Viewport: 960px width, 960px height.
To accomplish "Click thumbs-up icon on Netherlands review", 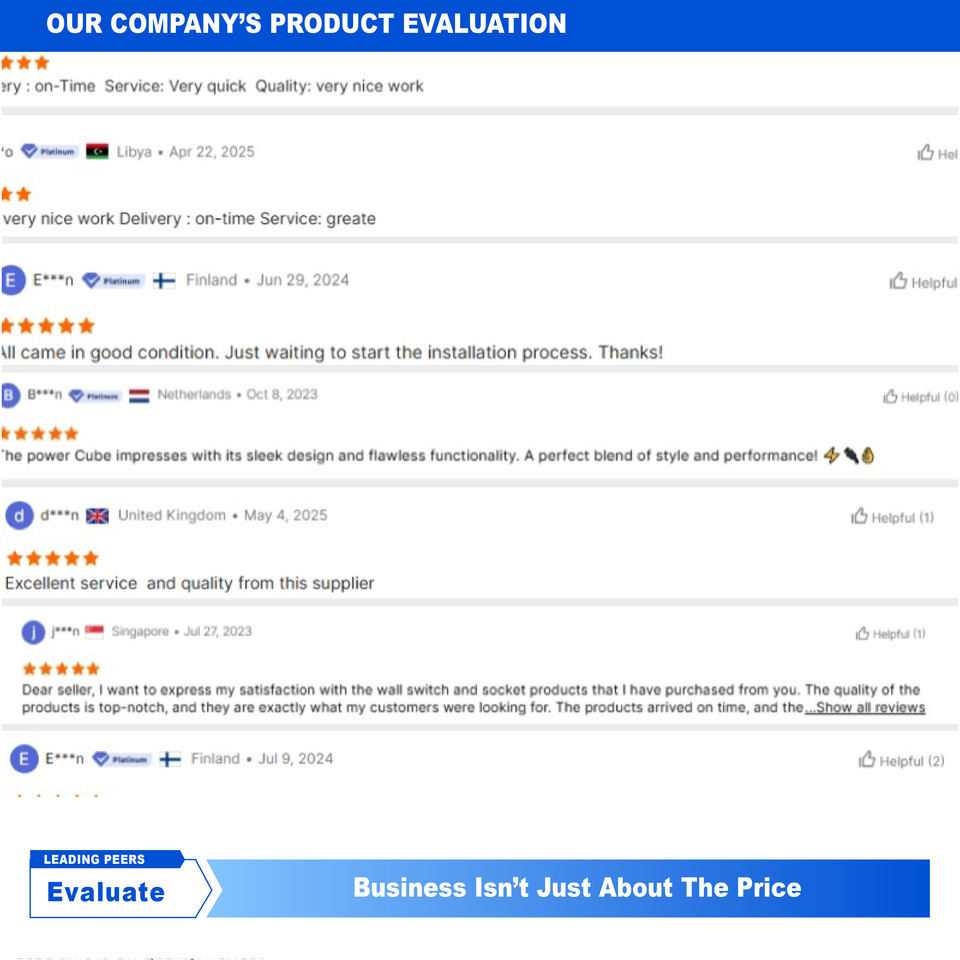I will tap(890, 397).
